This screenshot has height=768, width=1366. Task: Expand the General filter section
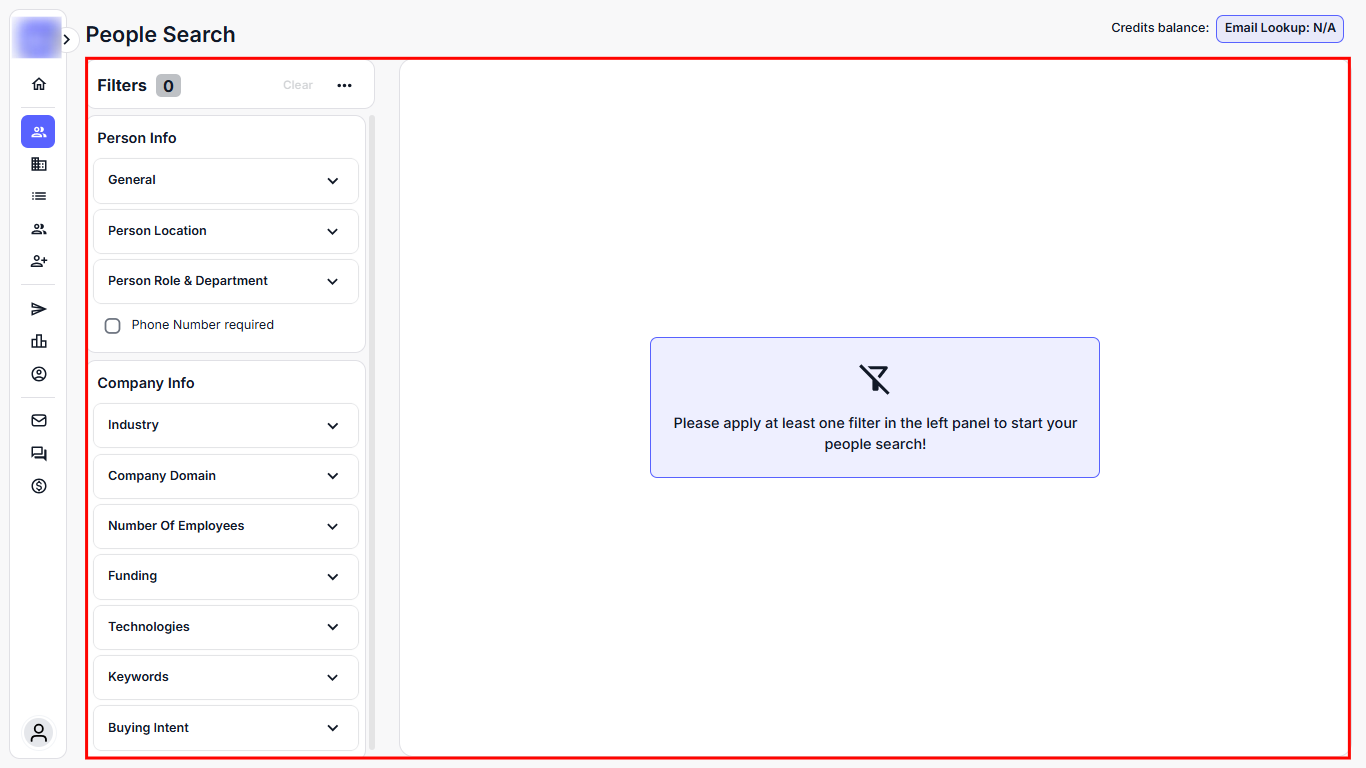[x=226, y=181]
